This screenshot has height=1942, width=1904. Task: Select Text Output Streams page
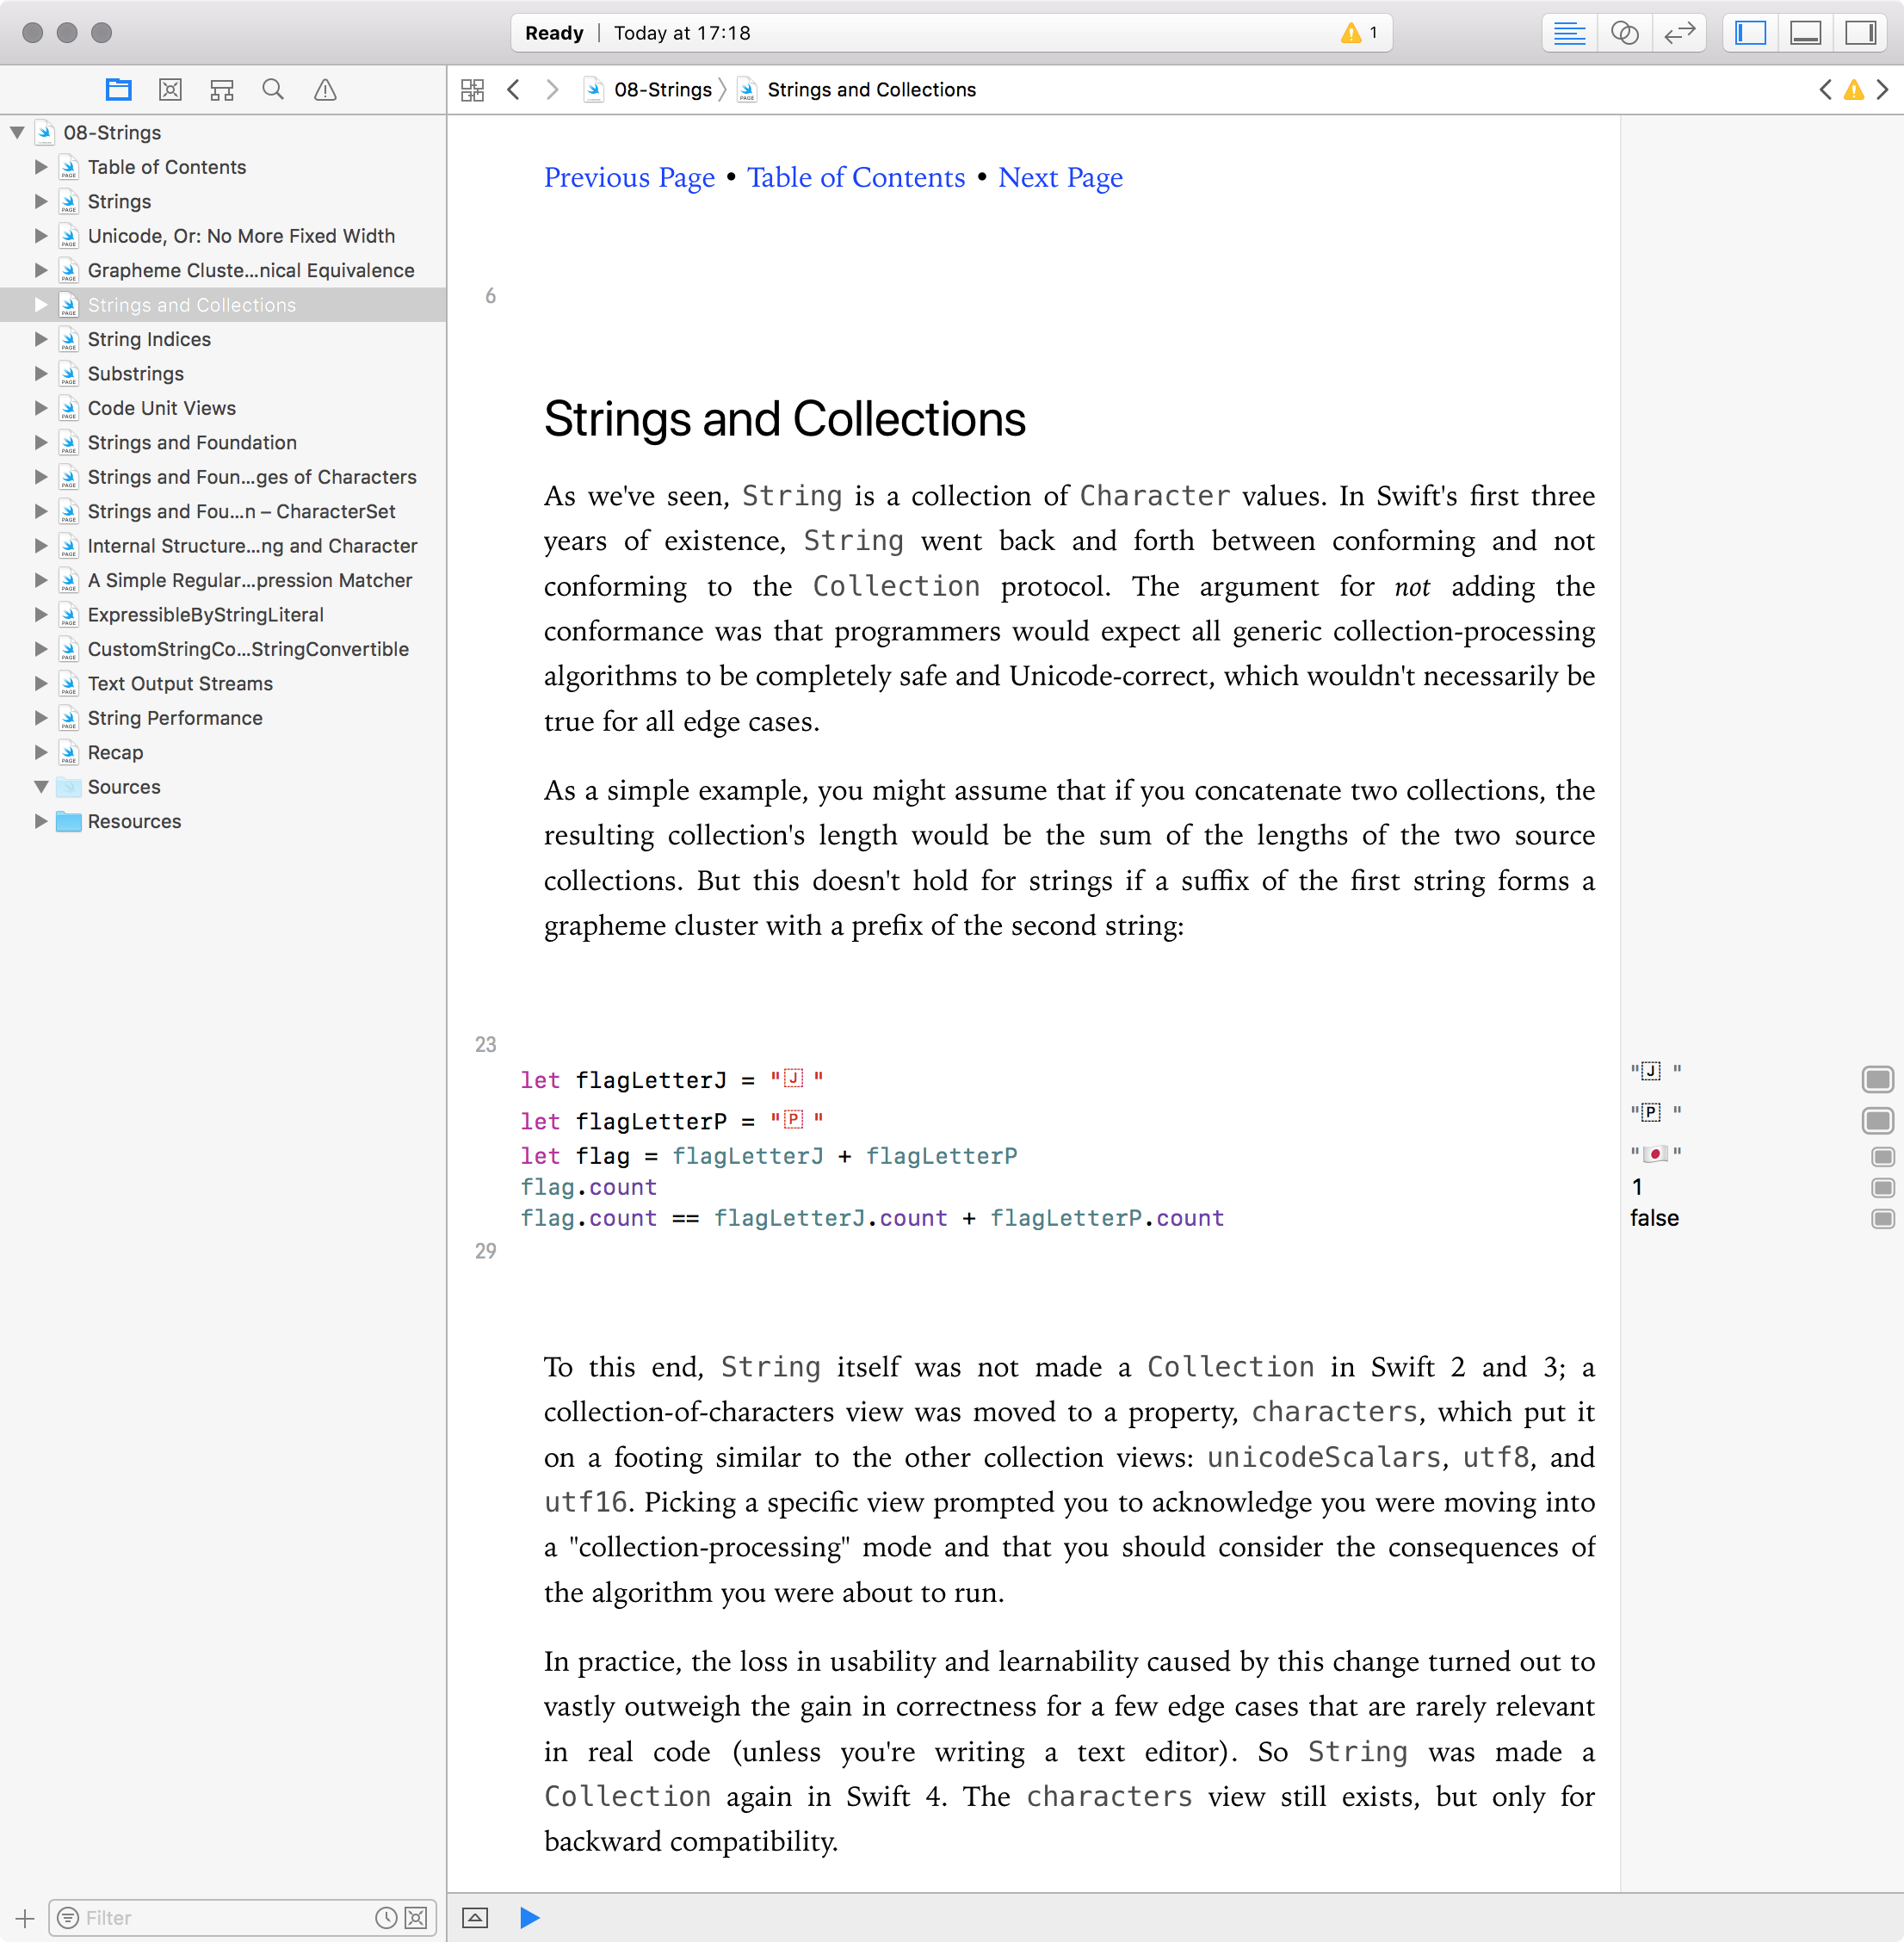(x=180, y=683)
